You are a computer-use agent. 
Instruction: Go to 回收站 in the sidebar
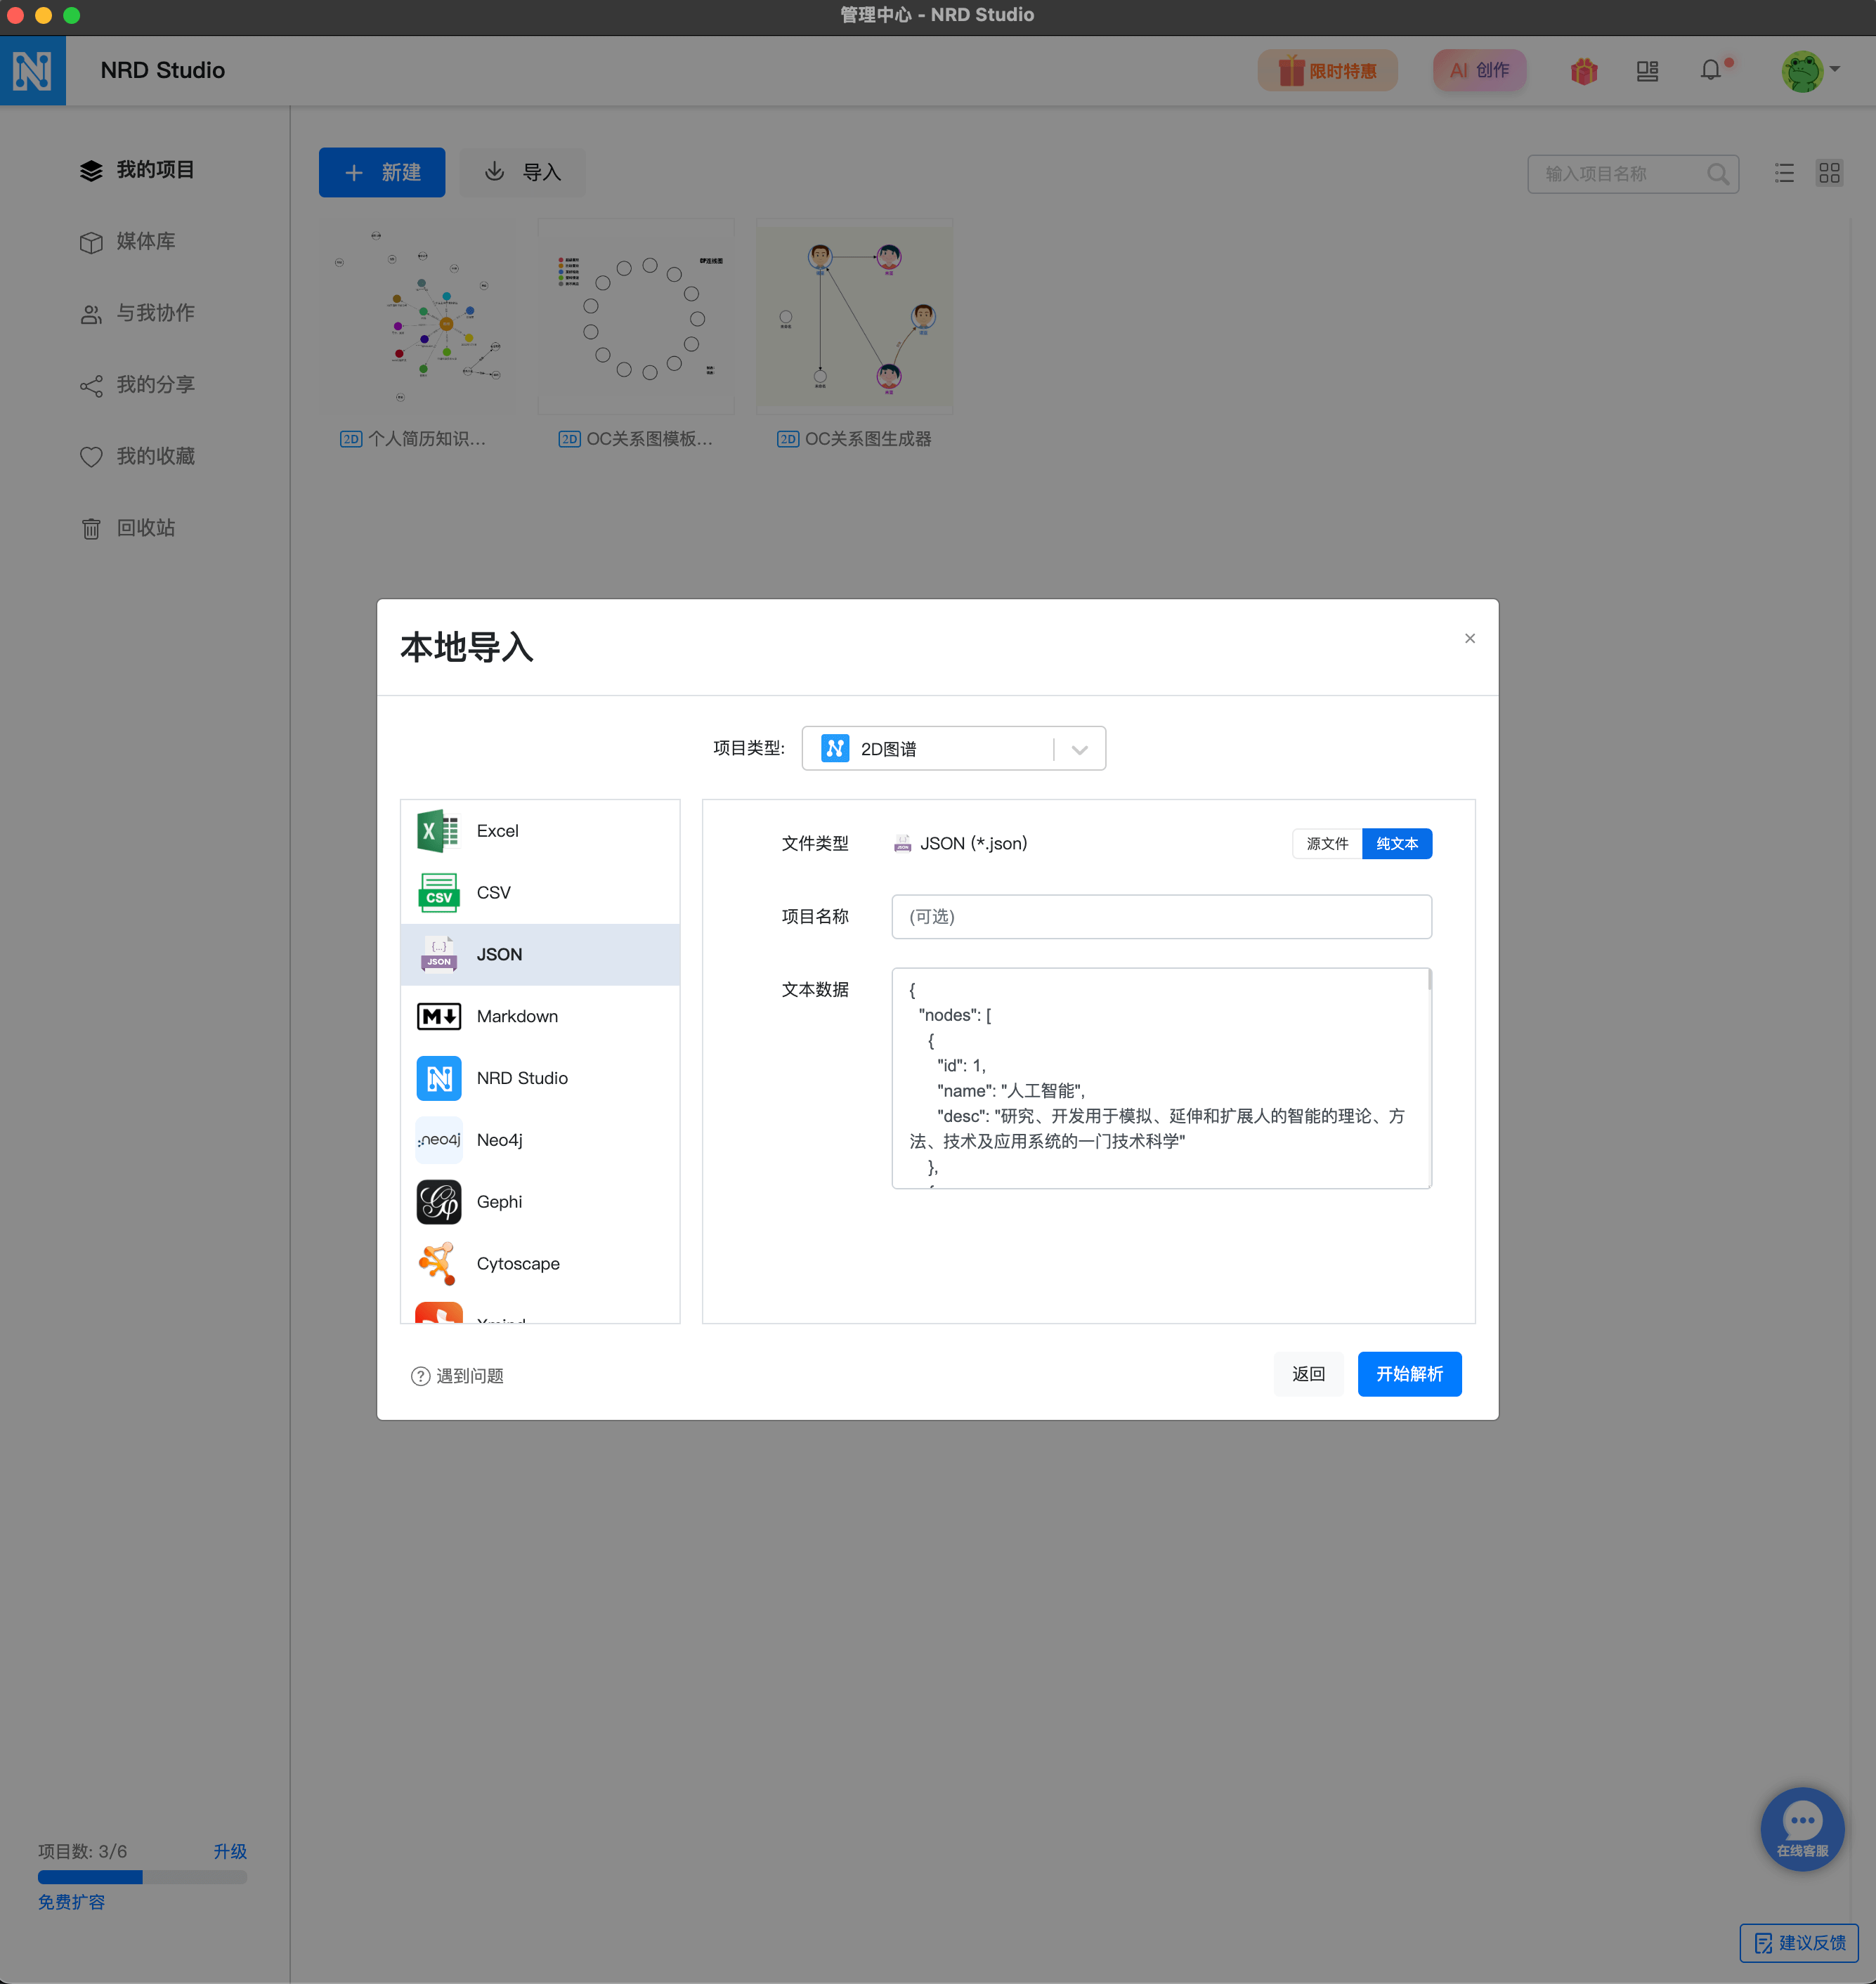click(145, 528)
